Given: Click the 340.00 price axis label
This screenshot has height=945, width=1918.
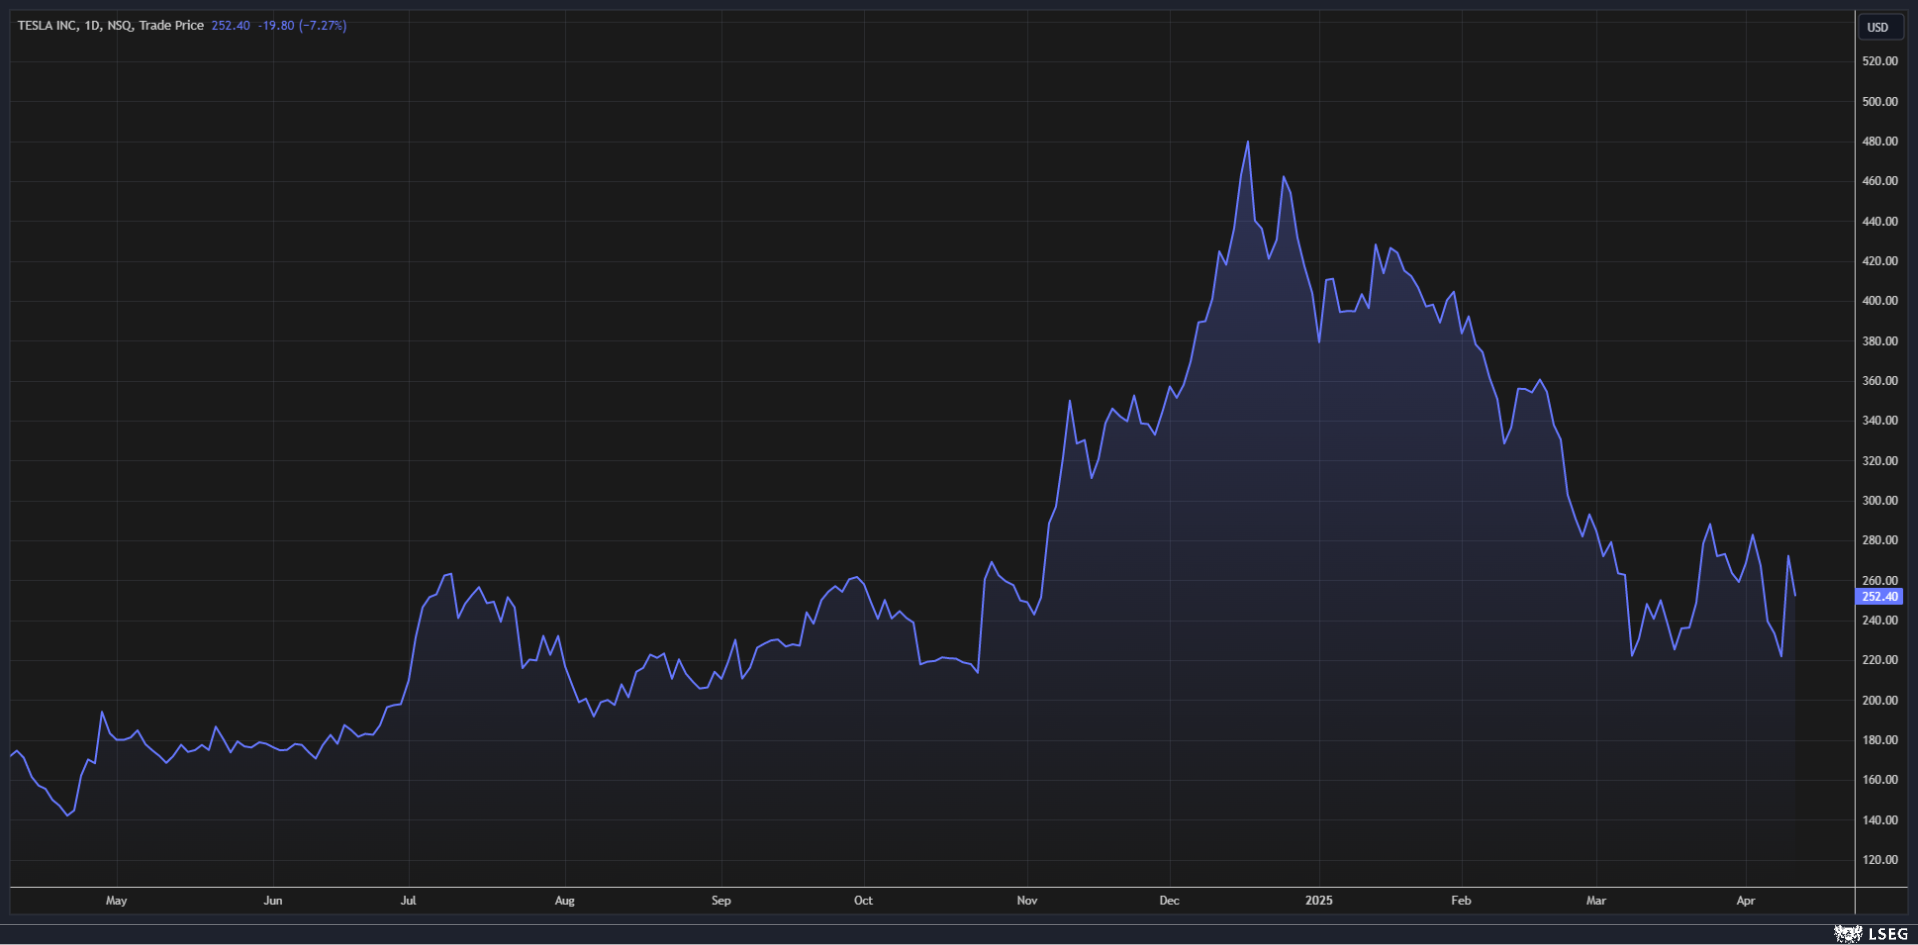Looking at the screenshot, I should point(1880,420).
